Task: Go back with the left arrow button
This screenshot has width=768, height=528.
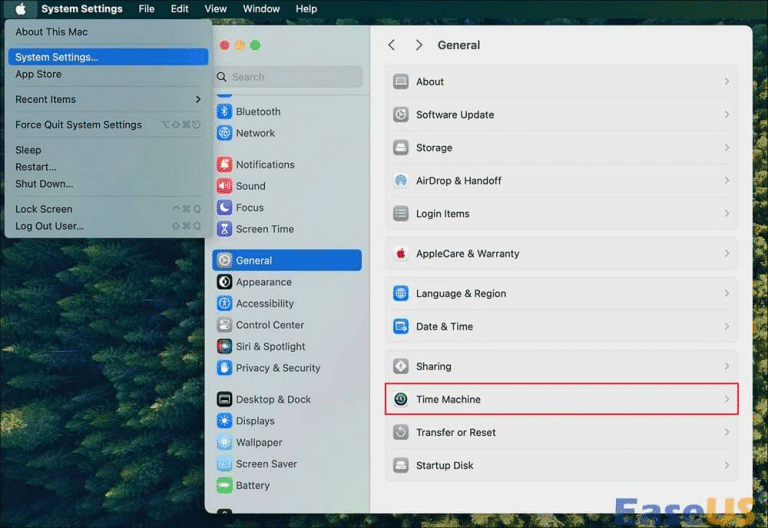Action: (391, 45)
